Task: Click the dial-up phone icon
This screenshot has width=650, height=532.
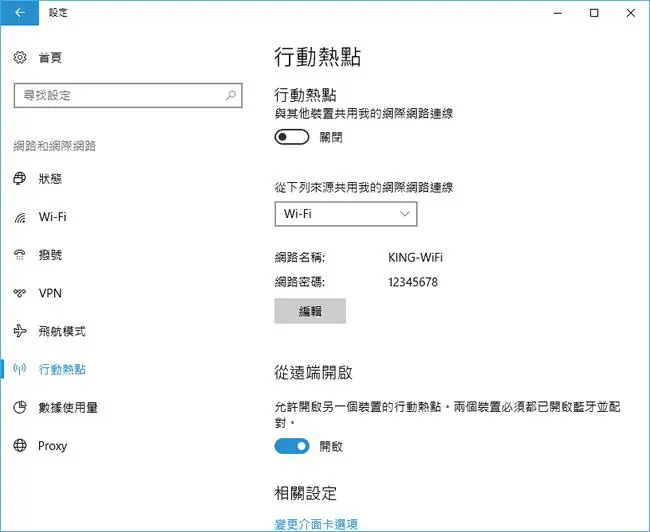Action: click(x=20, y=255)
